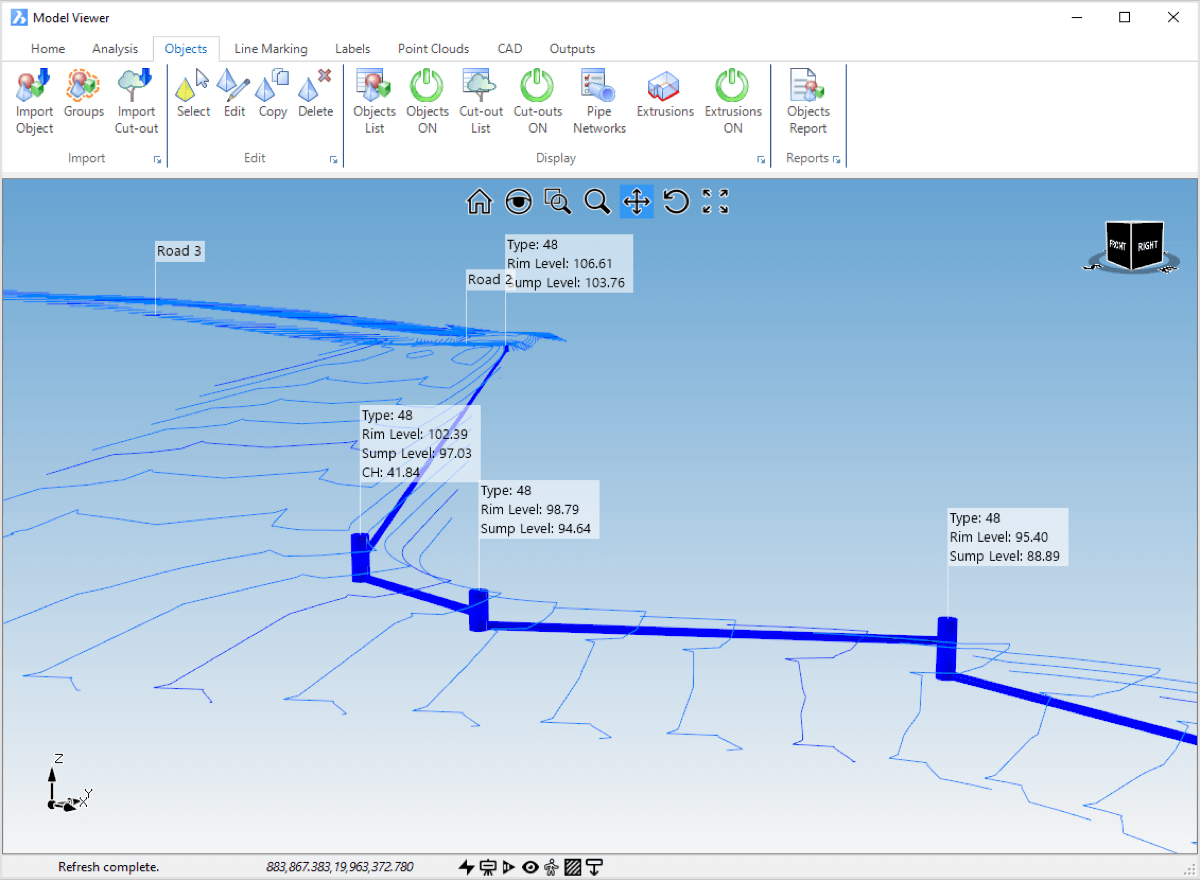The width and height of the screenshot is (1200, 880).
Task: Click the Refresh complete status text
Action: pos(108,867)
